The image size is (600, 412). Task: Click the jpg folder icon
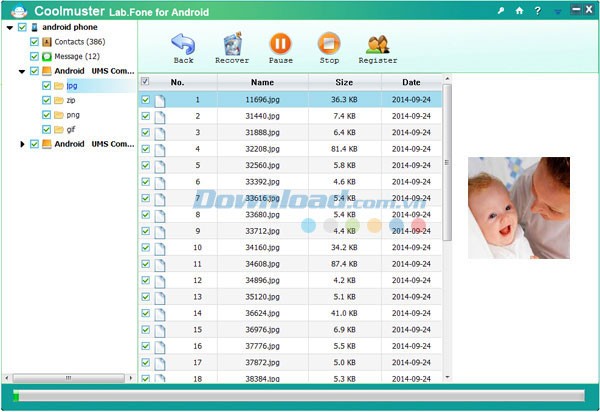point(59,86)
